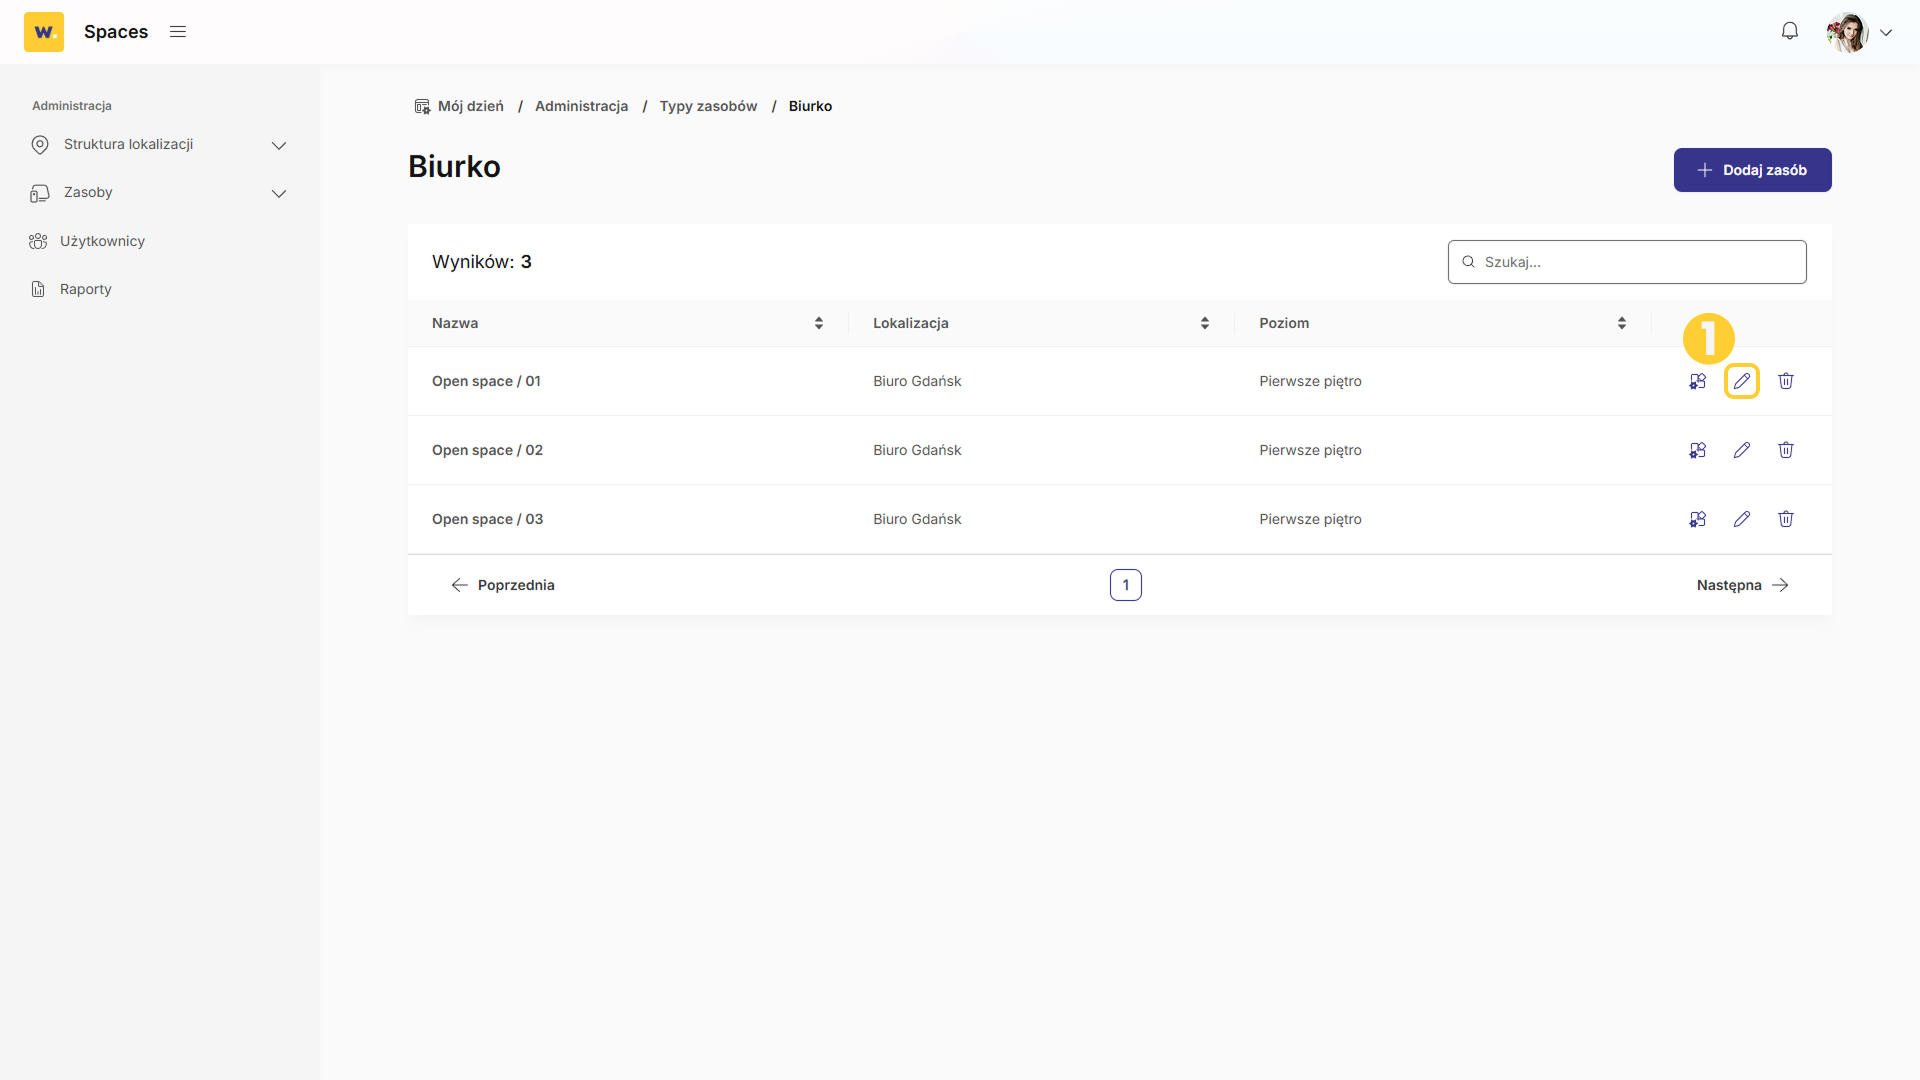
Task: Expand the user account dropdown chevron
Action: (1886, 33)
